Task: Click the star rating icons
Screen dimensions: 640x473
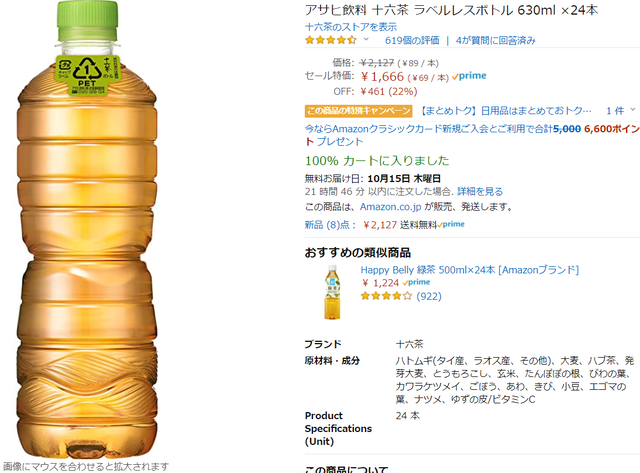Action: [331, 40]
